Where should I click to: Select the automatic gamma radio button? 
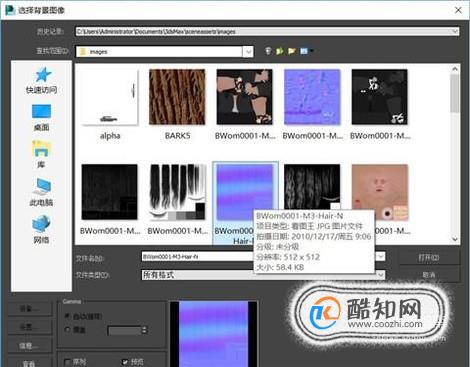click(x=67, y=316)
